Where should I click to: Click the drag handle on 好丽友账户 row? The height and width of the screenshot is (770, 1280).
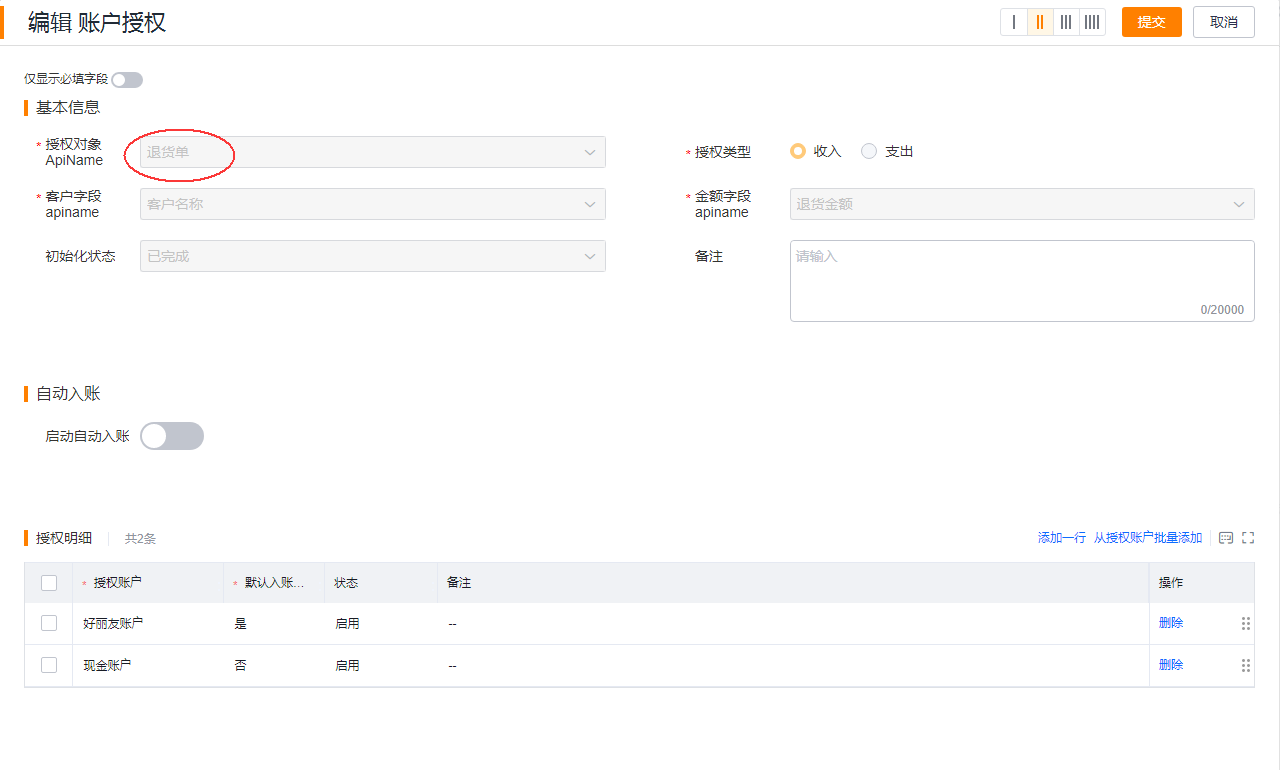pos(1246,622)
